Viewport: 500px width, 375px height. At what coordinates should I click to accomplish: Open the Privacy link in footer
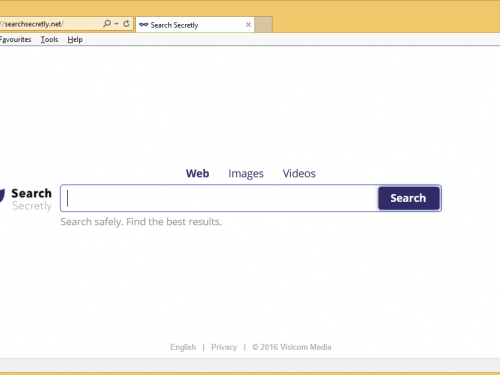(x=224, y=347)
